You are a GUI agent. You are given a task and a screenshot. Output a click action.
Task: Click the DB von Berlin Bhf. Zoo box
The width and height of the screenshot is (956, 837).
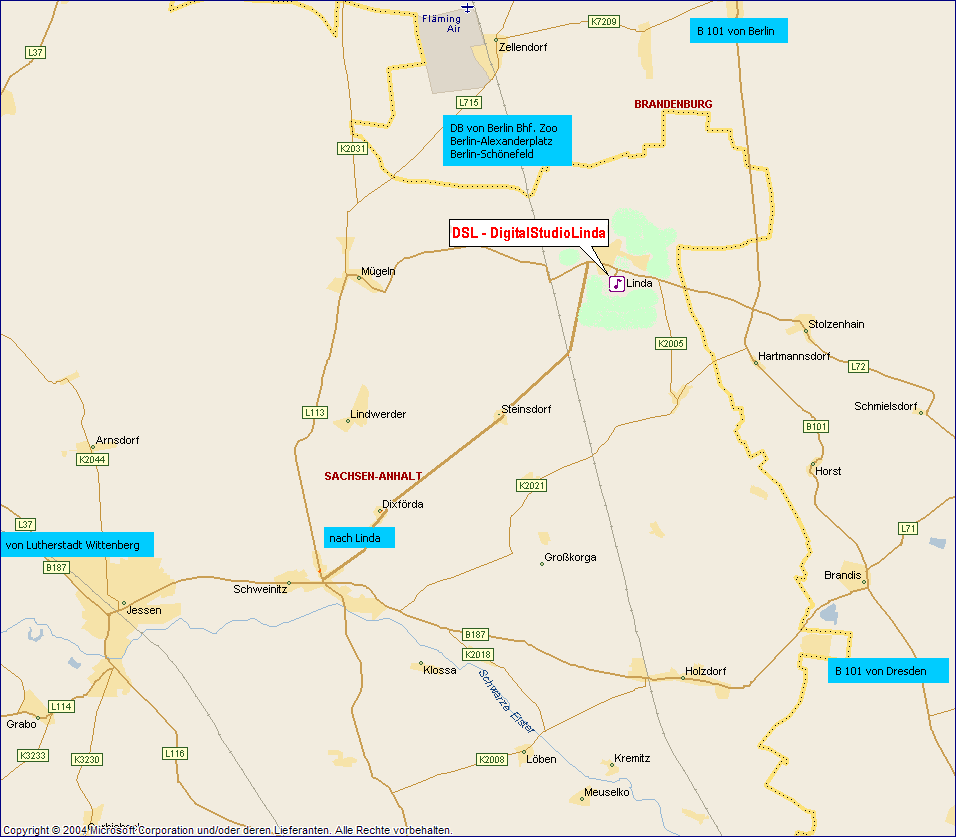pos(507,141)
